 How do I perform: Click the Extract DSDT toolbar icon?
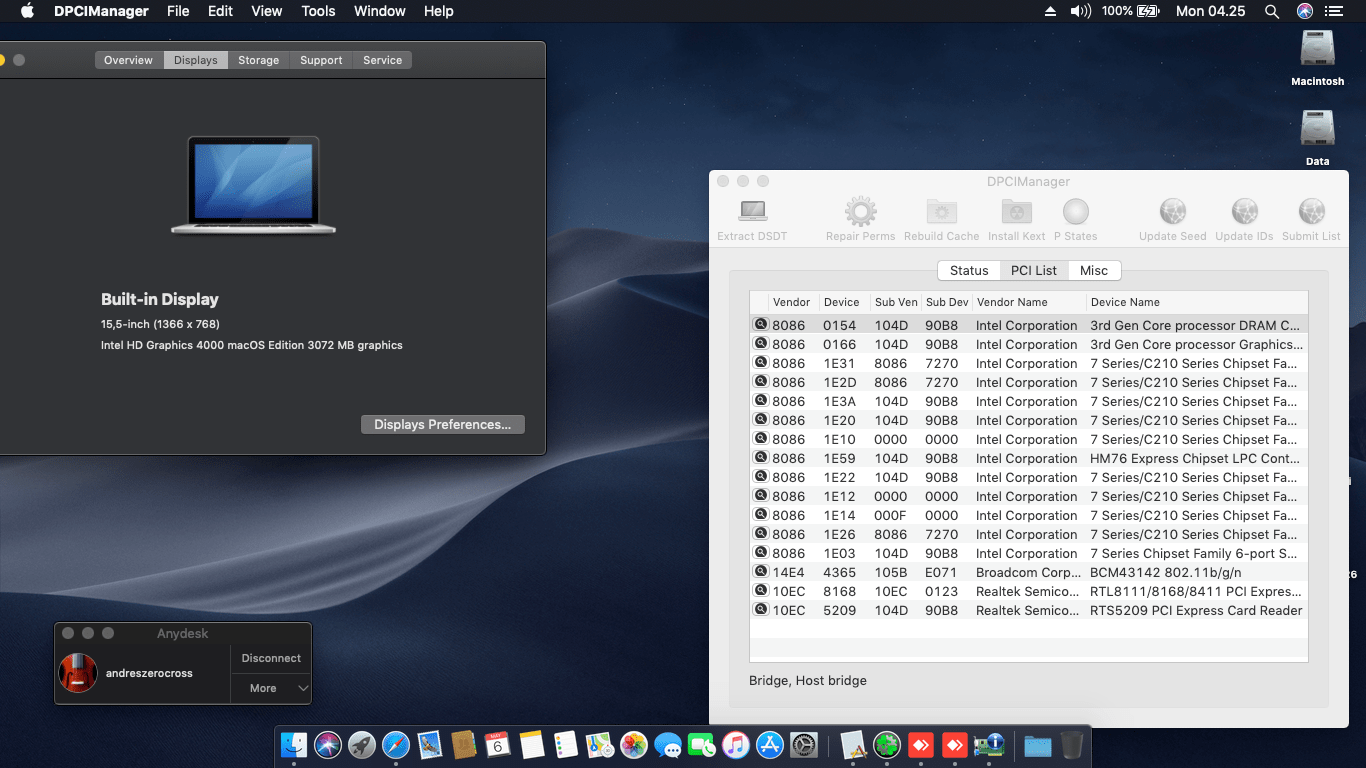click(752, 212)
